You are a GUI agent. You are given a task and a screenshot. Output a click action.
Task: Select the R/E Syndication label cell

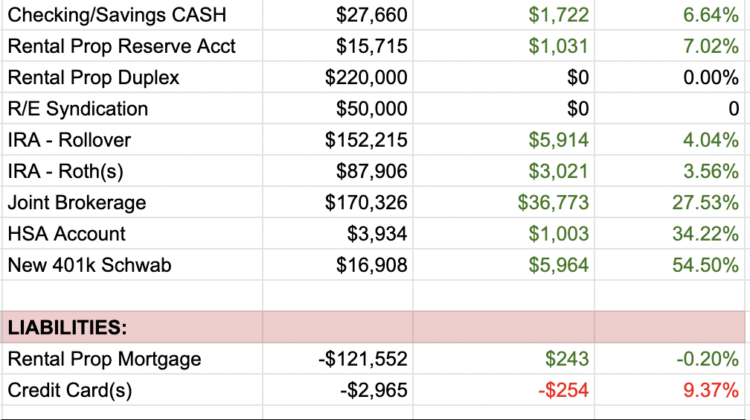(77, 109)
